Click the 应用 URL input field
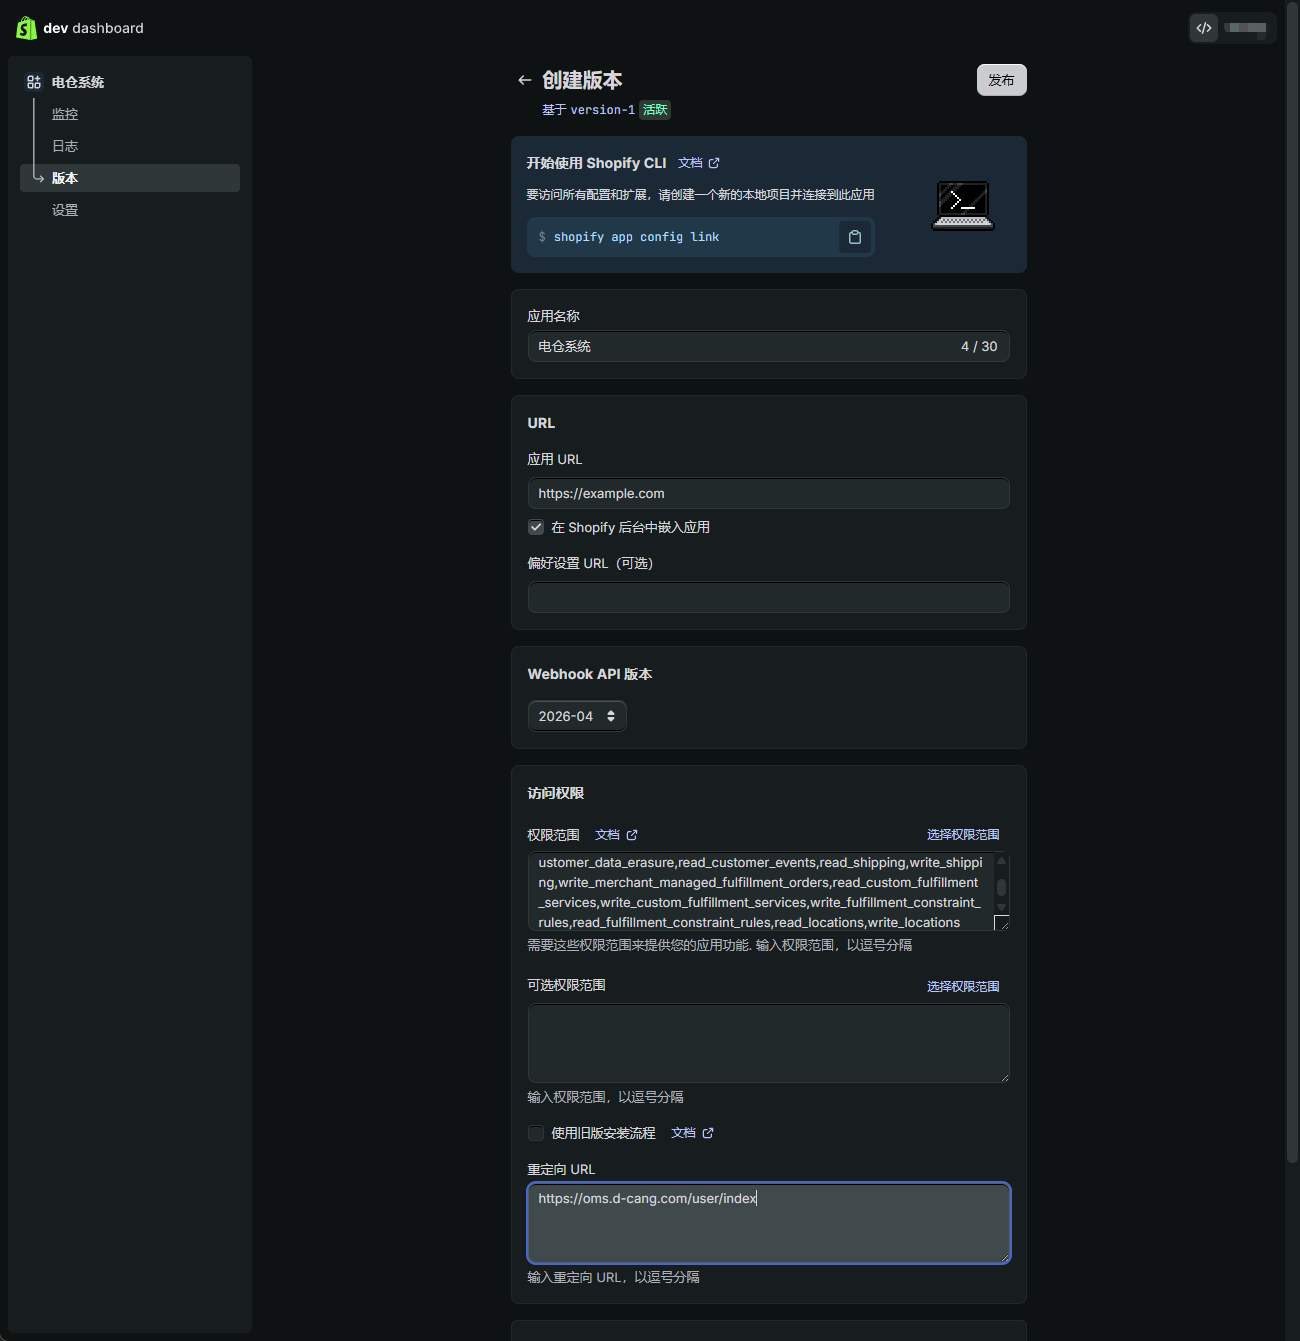1300x1341 pixels. 768,493
